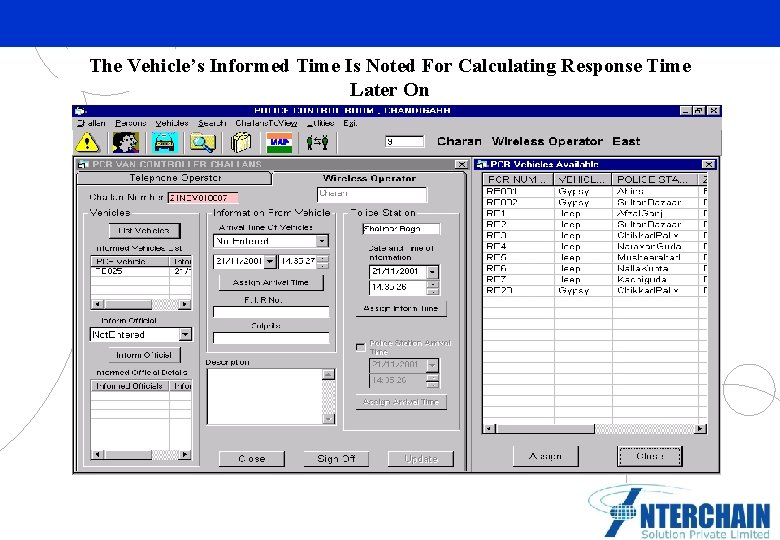Click Assign Arrival Time under Information From Vehicle

point(271,282)
